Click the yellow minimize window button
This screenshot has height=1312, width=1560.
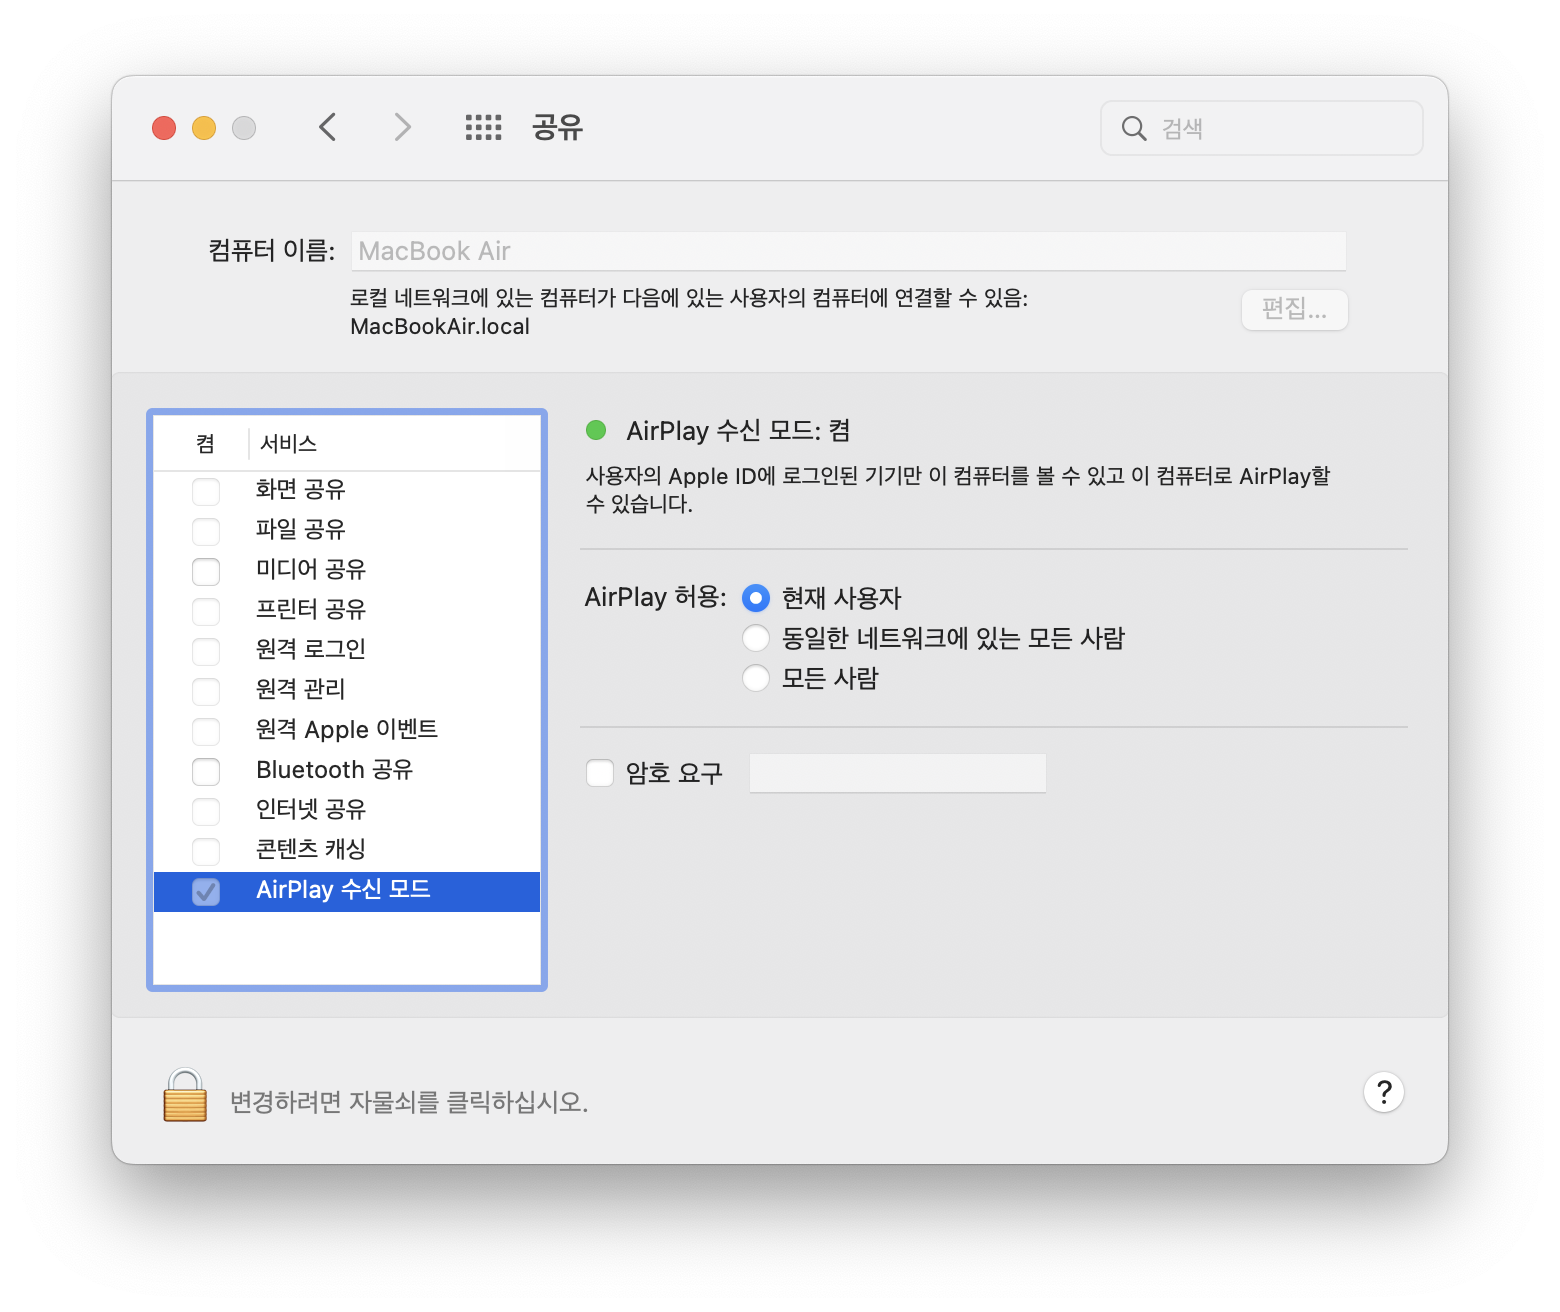tap(204, 128)
